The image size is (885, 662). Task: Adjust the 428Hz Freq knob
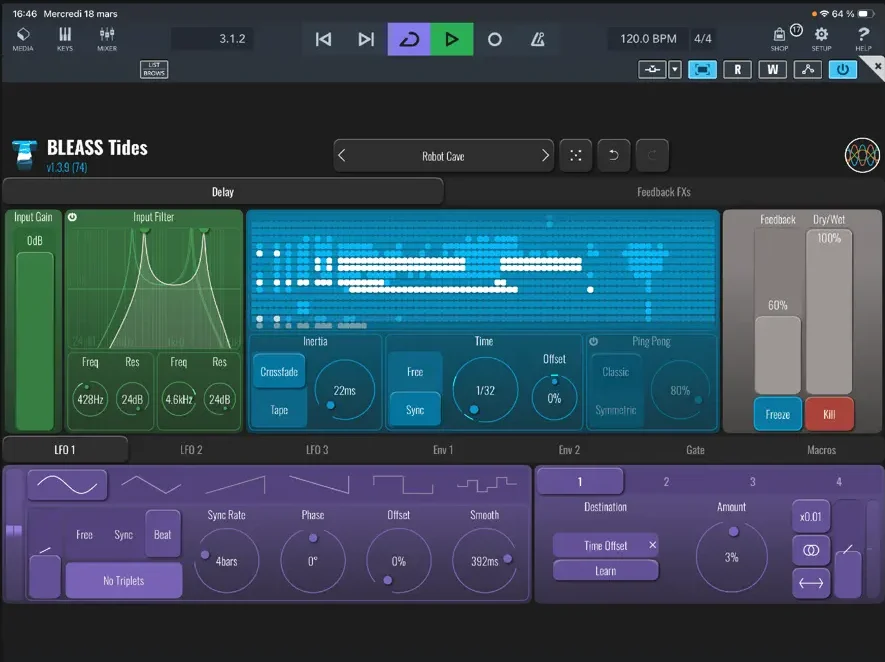click(x=90, y=400)
